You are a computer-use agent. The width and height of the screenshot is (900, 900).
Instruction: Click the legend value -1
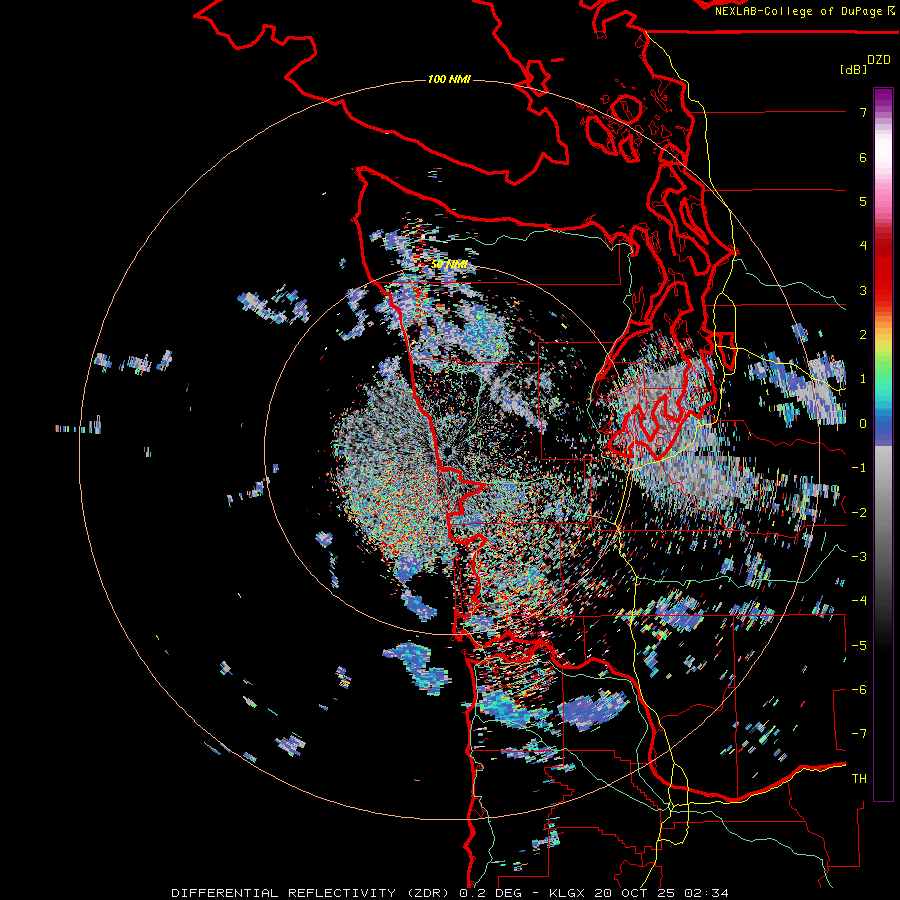tap(859, 468)
